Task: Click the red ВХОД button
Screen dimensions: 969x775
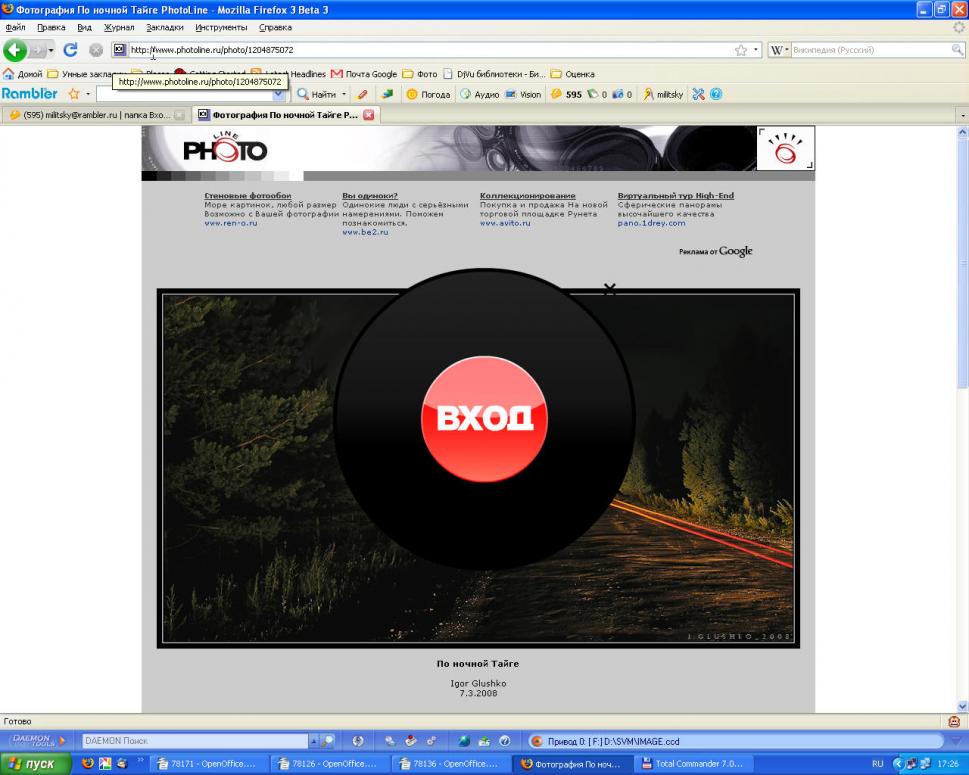Action: (x=484, y=418)
